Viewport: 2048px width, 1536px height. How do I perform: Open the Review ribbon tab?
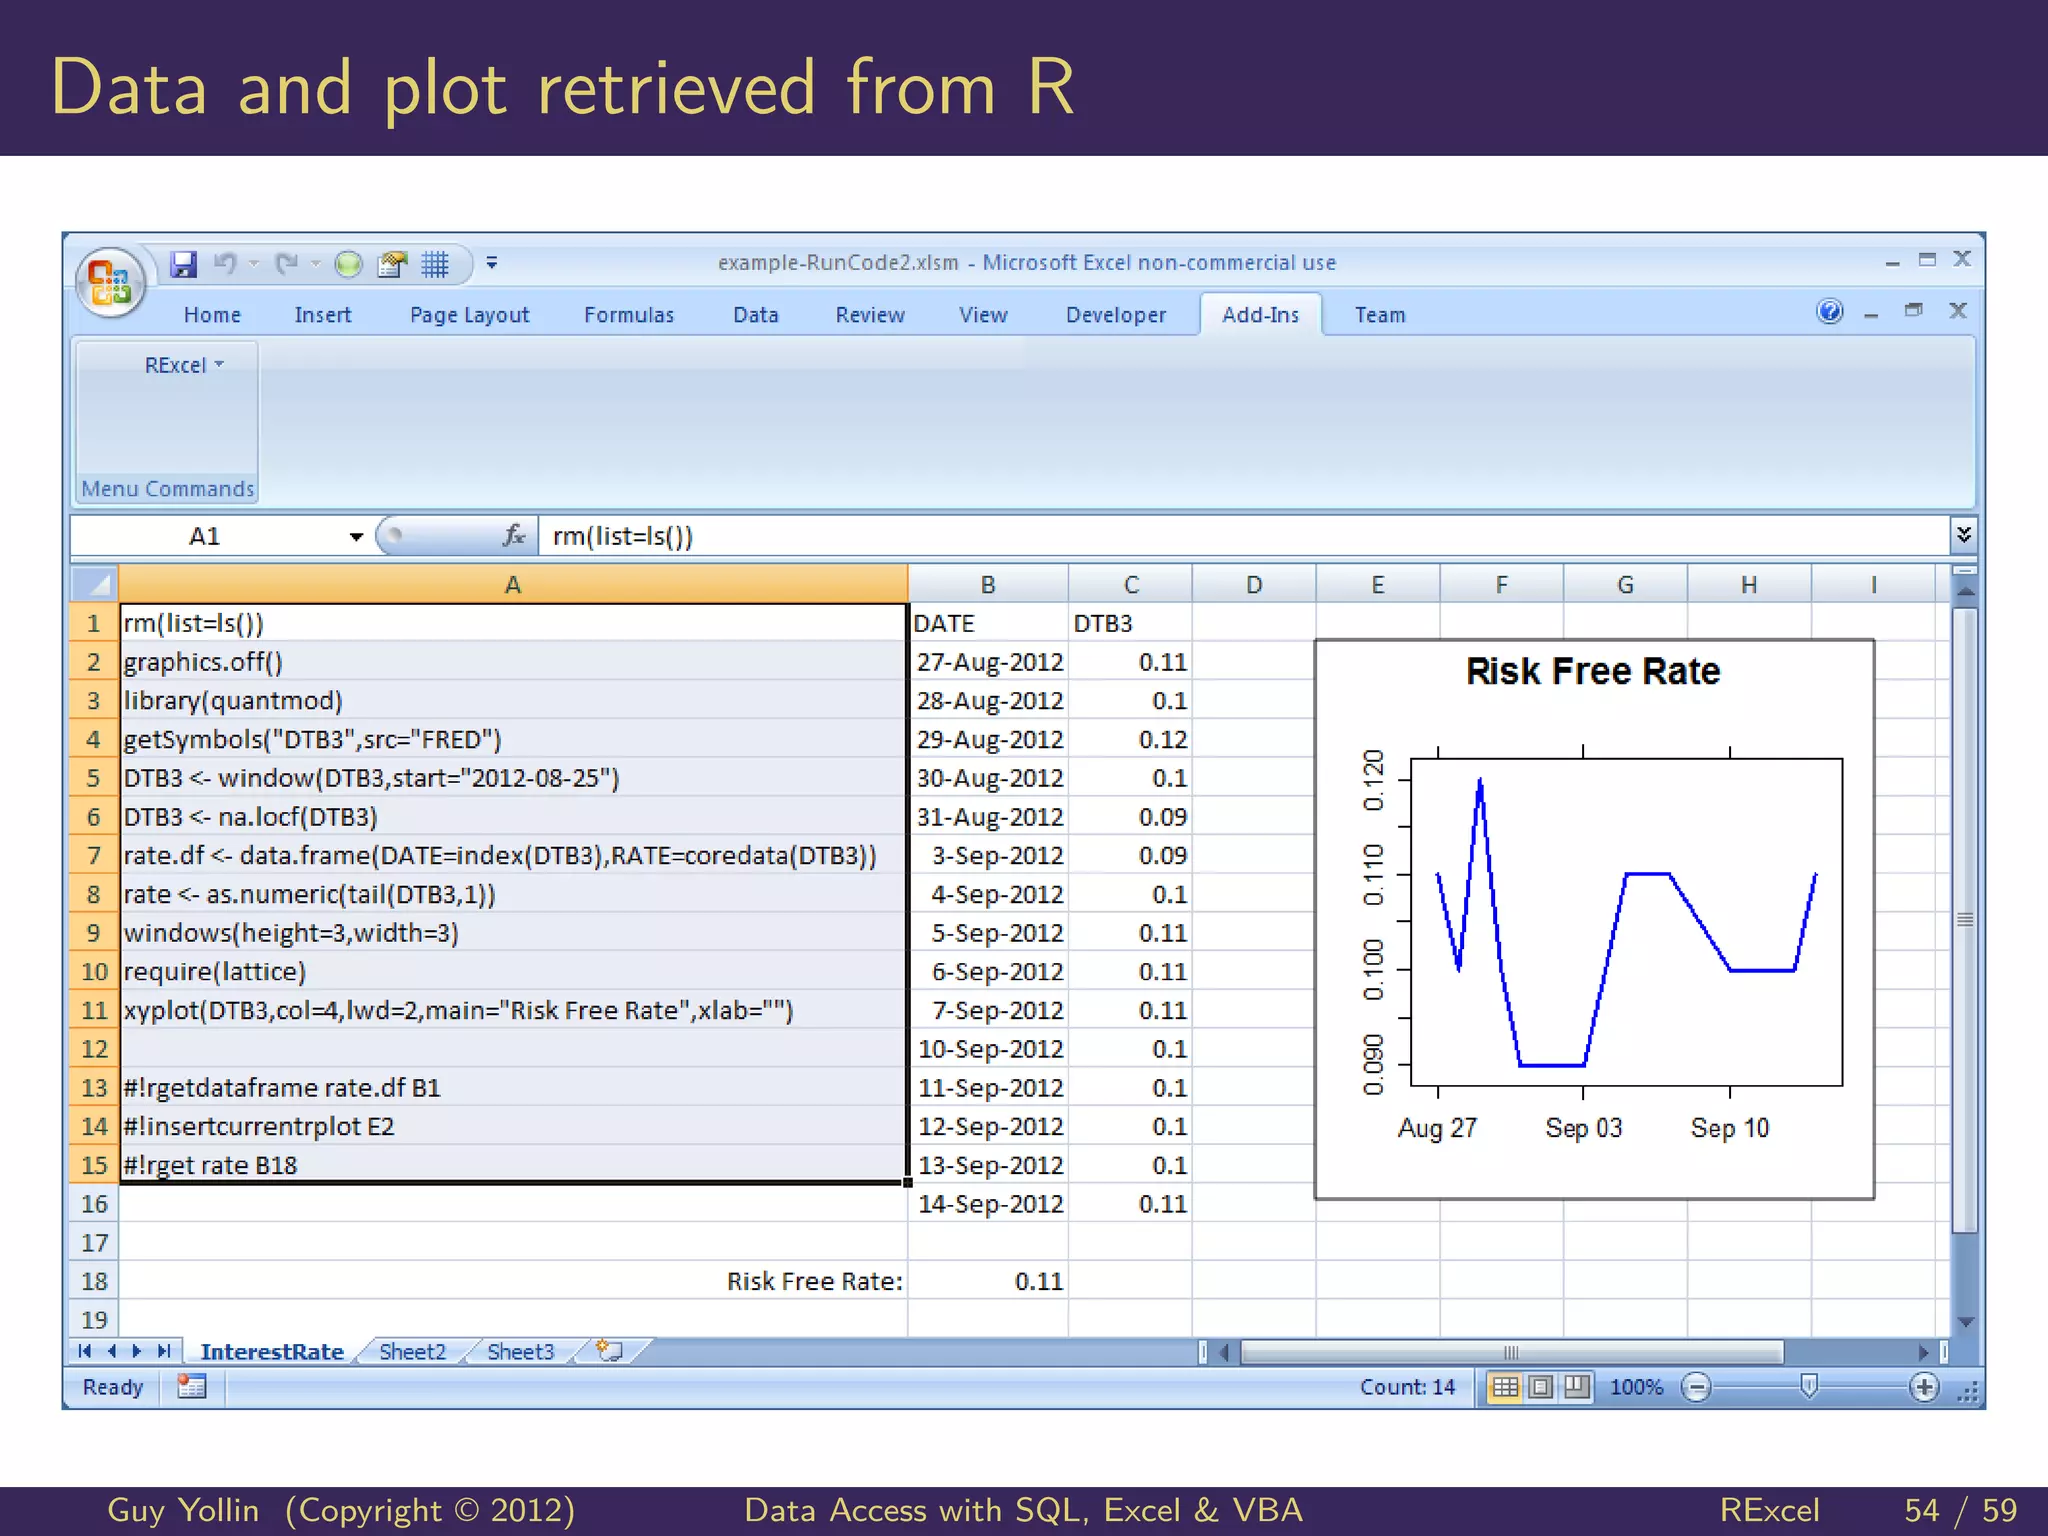pyautogui.click(x=870, y=315)
